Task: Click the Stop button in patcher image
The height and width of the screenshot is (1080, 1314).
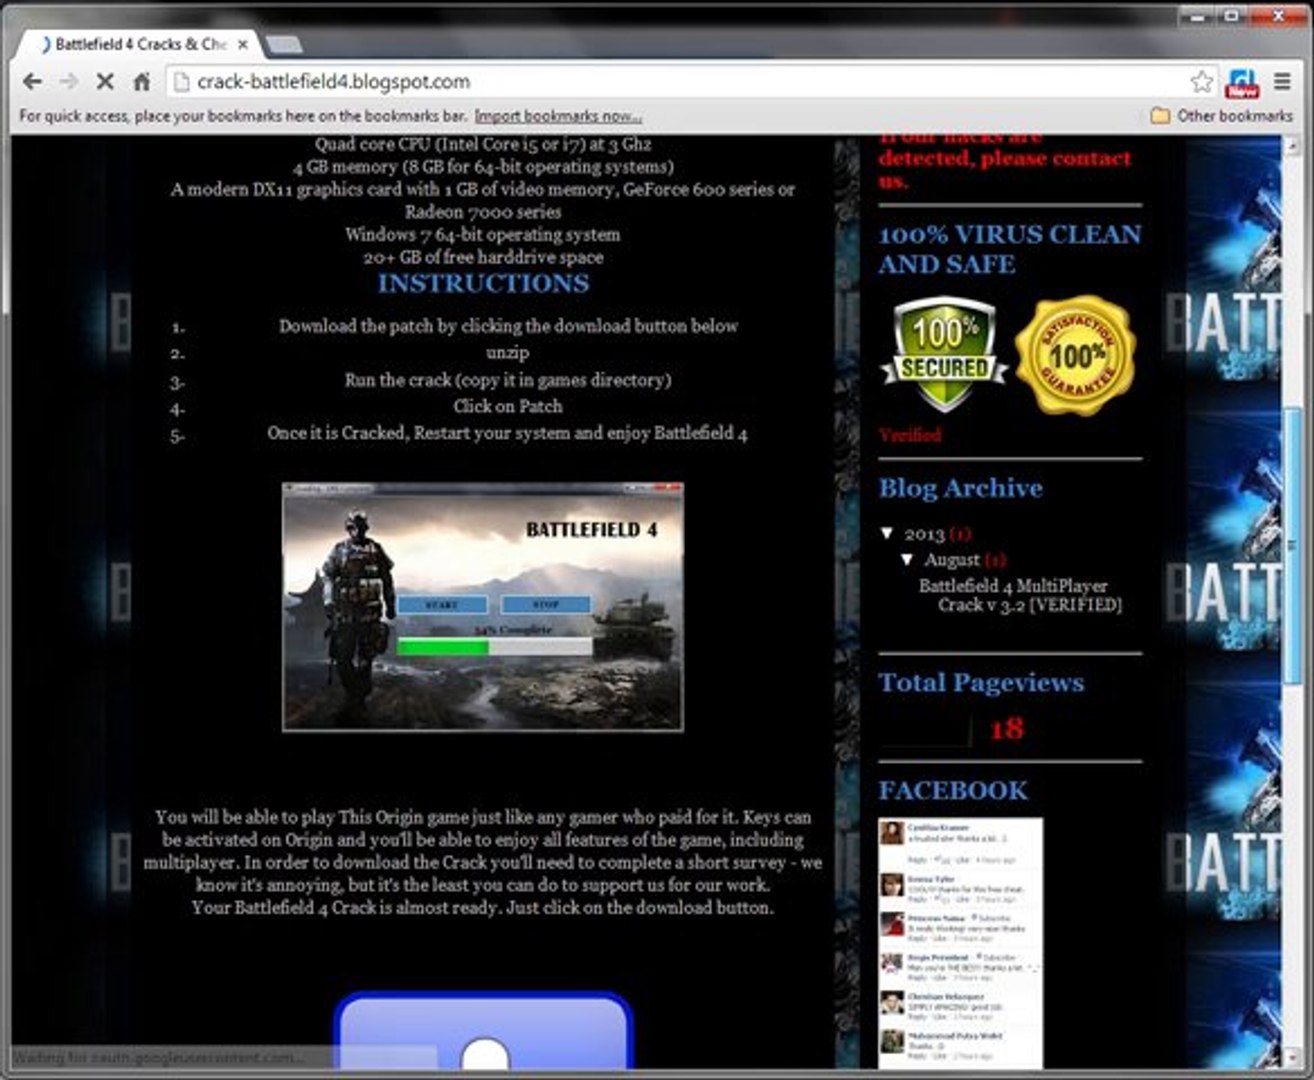Action: pos(545,605)
